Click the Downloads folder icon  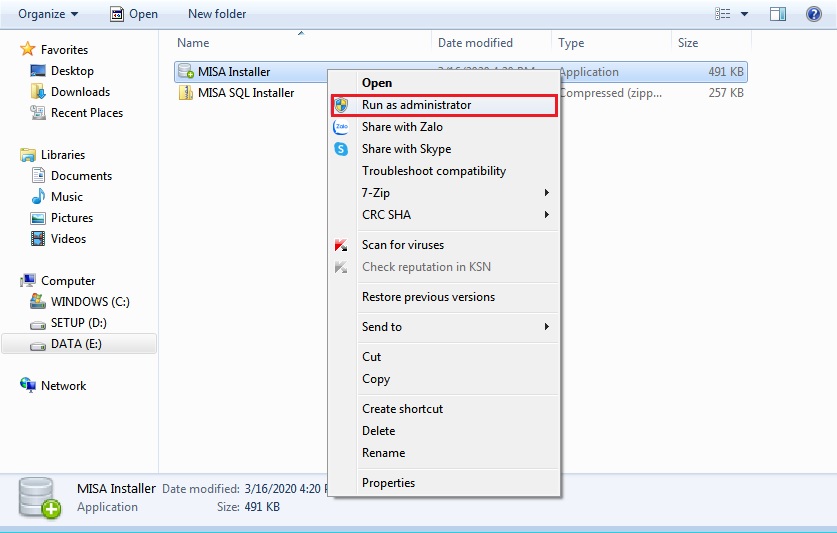point(38,92)
